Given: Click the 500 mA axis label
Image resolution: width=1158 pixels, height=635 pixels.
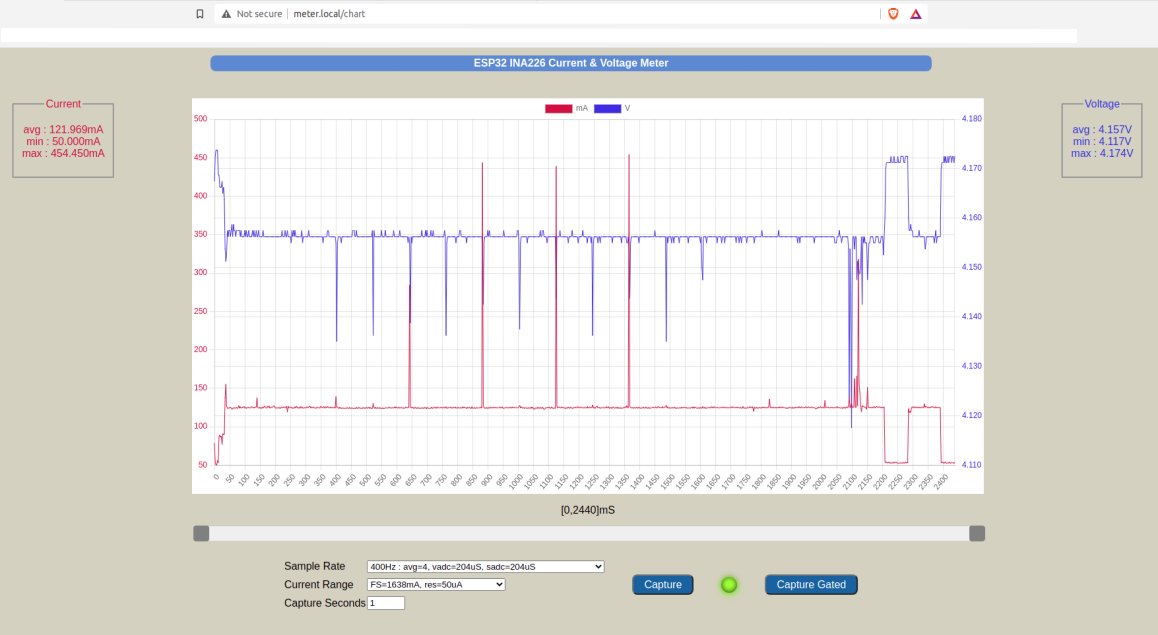Looking at the screenshot, I should [200, 119].
